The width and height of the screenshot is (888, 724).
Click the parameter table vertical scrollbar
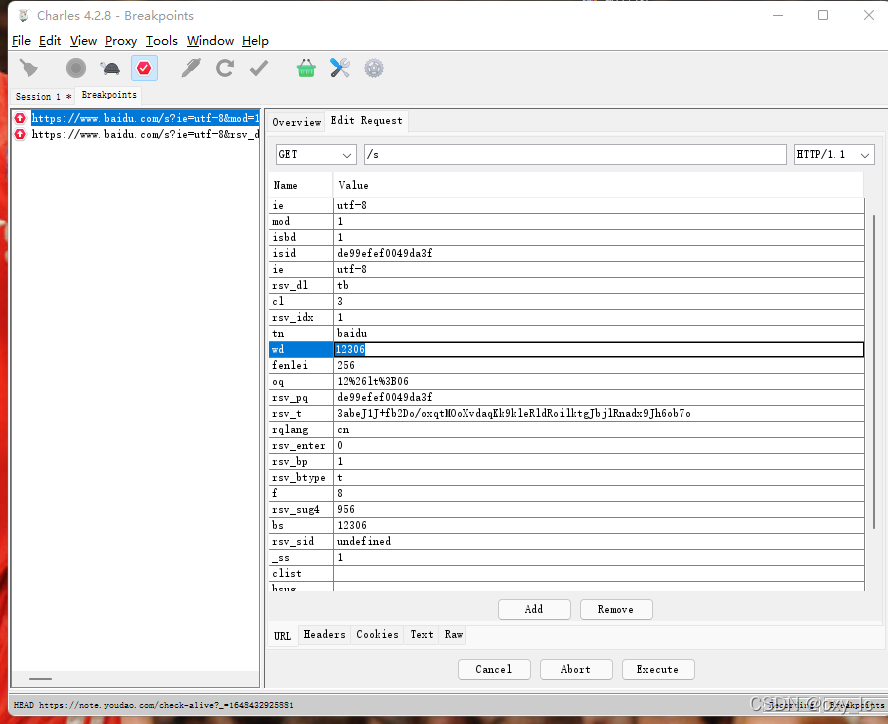[x=874, y=372]
